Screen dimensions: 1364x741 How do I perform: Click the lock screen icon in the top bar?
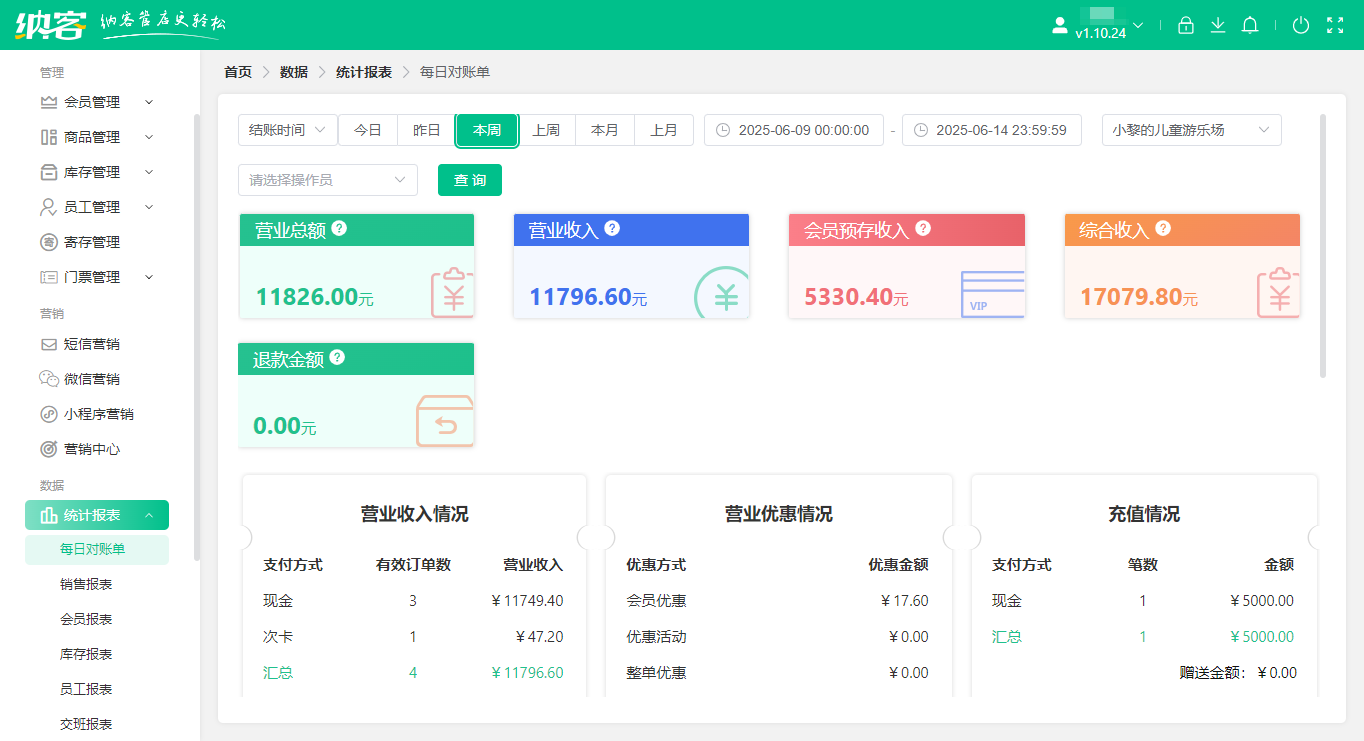[x=1186, y=25]
